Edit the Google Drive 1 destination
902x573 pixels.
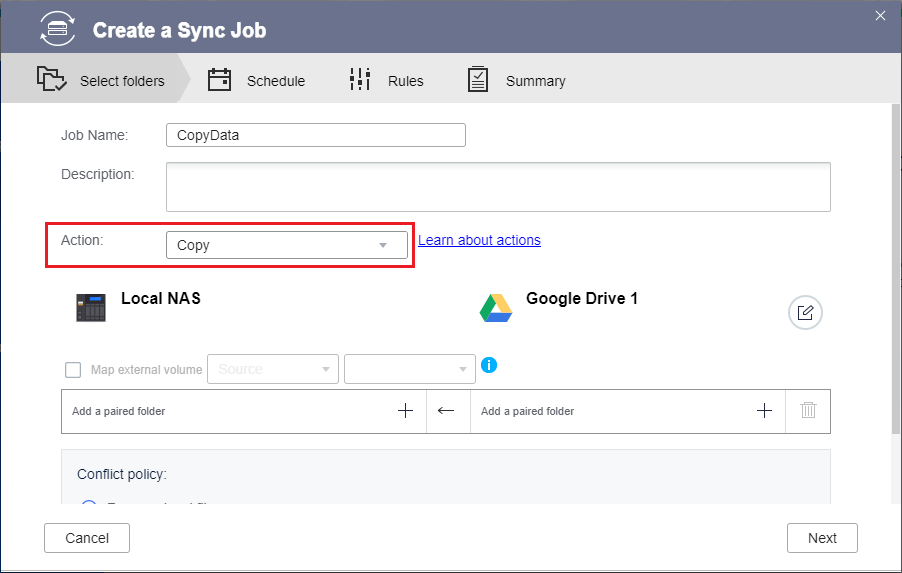pyautogui.click(x=805, y=312)
